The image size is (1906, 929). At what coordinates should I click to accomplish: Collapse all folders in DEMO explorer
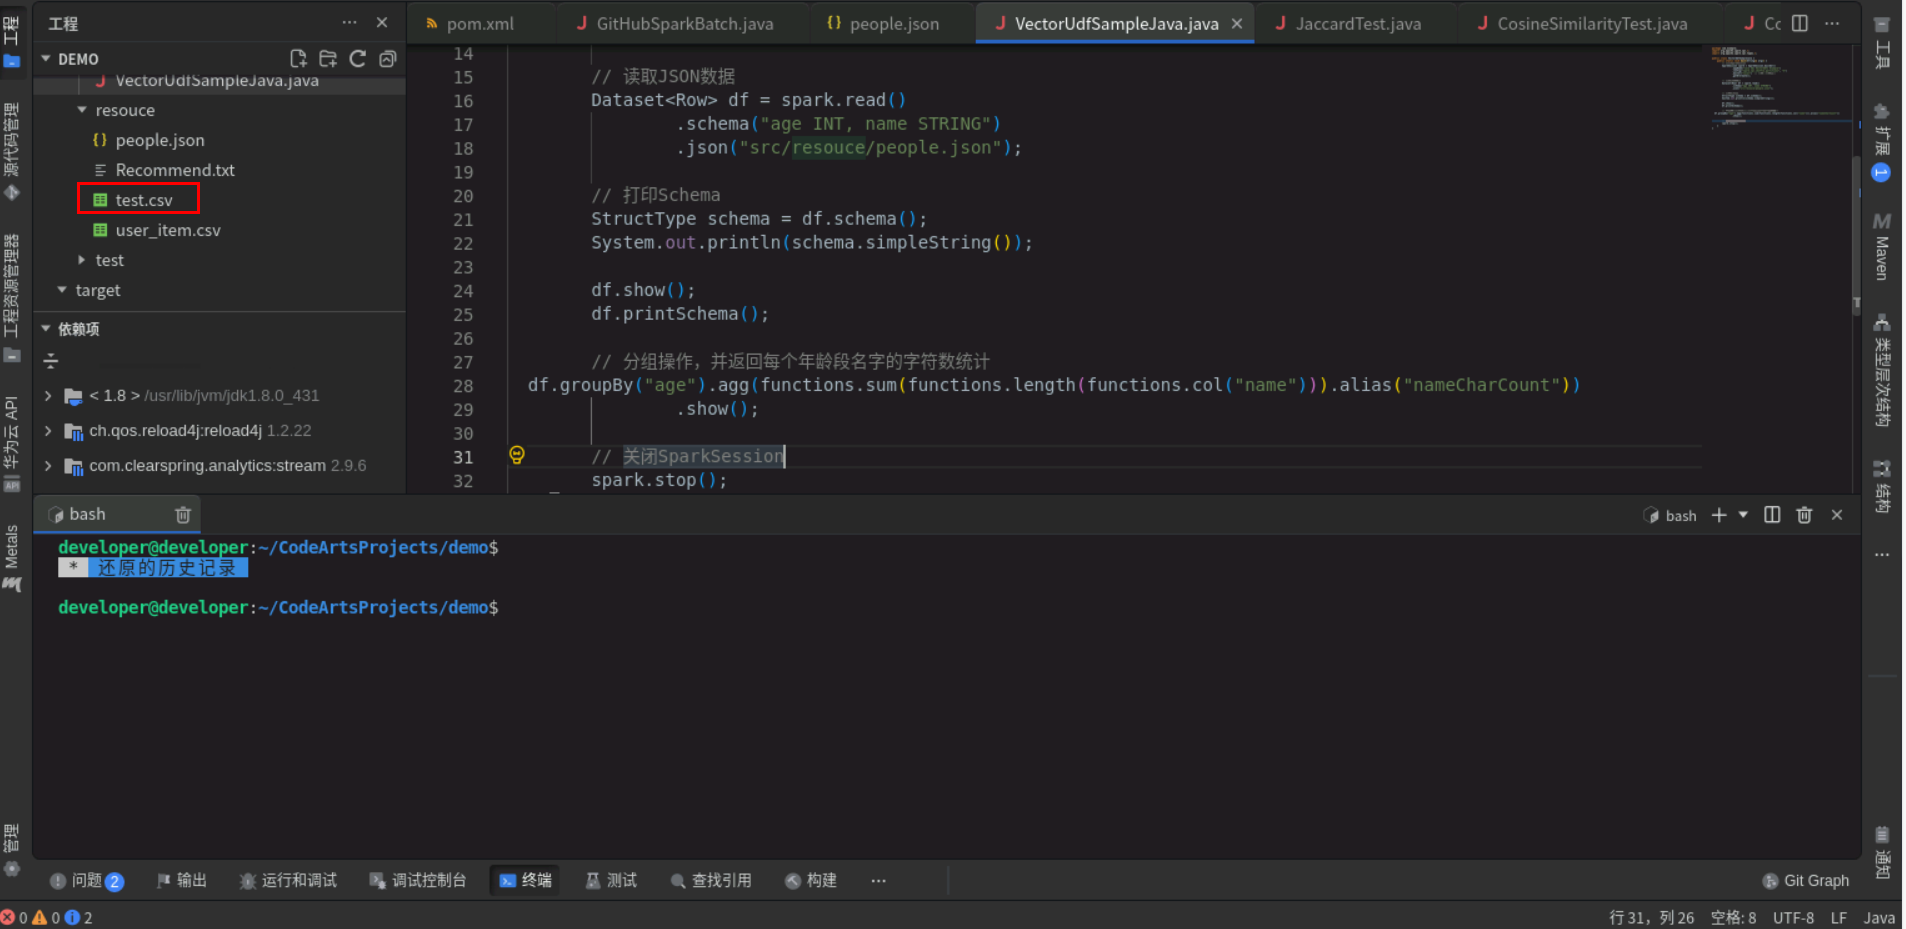pos(388,59)
